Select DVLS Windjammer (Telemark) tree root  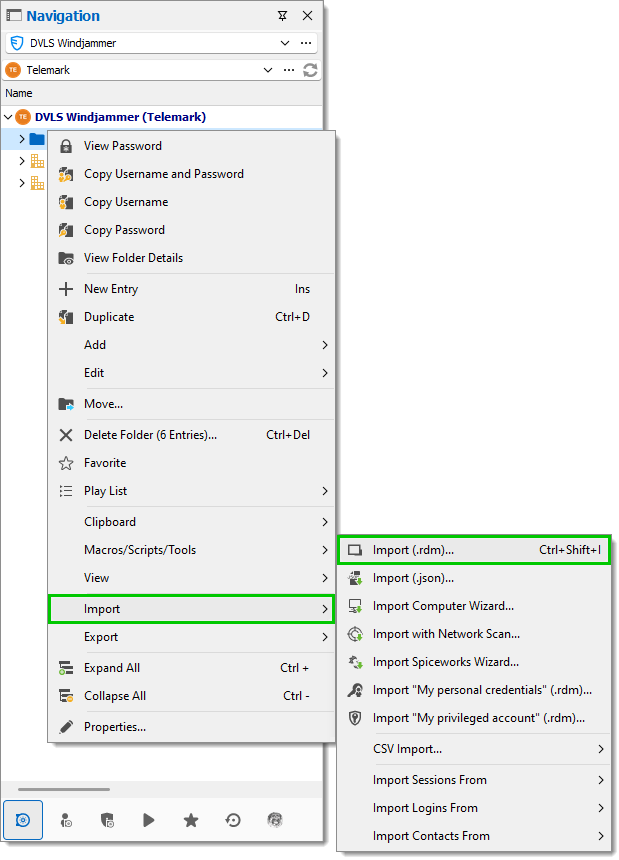tap(121, 117)
